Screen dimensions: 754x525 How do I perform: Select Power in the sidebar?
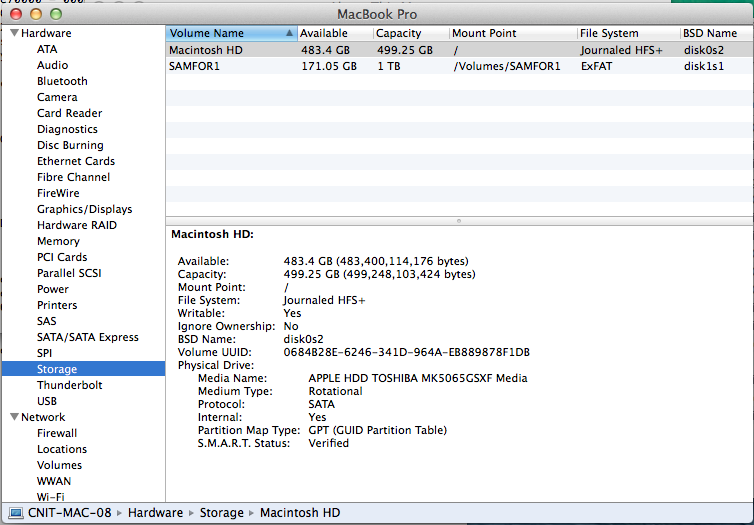pyautogui.click(x=52, y=289)
